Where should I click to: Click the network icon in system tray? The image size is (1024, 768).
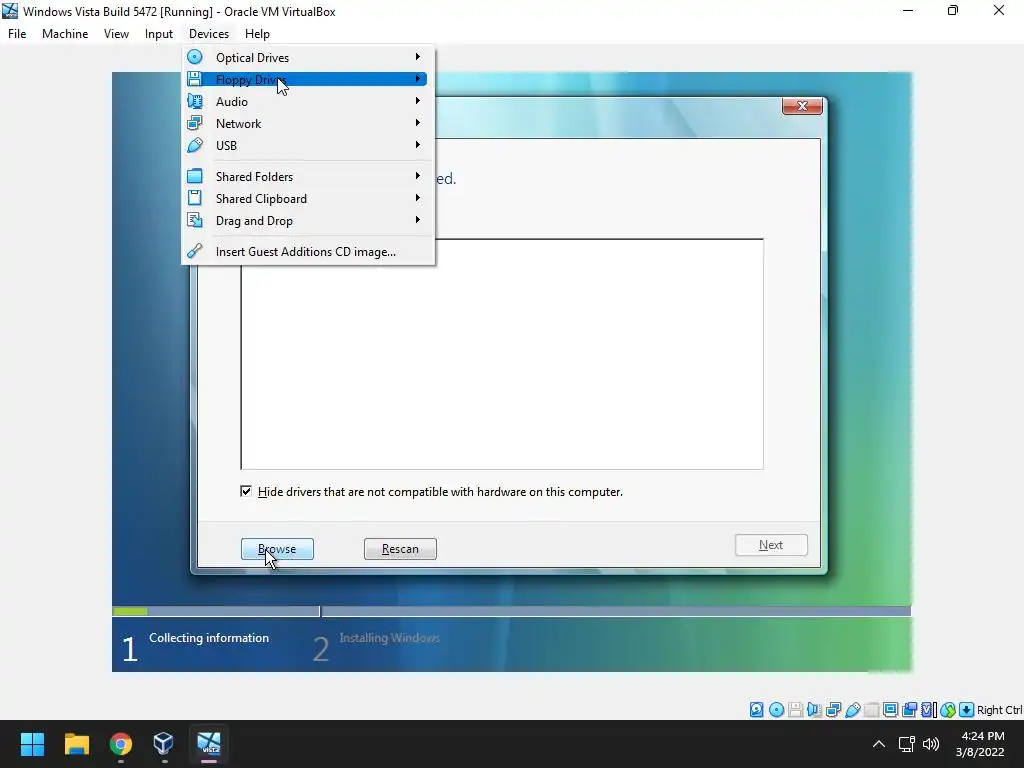[x=906, y=744]
